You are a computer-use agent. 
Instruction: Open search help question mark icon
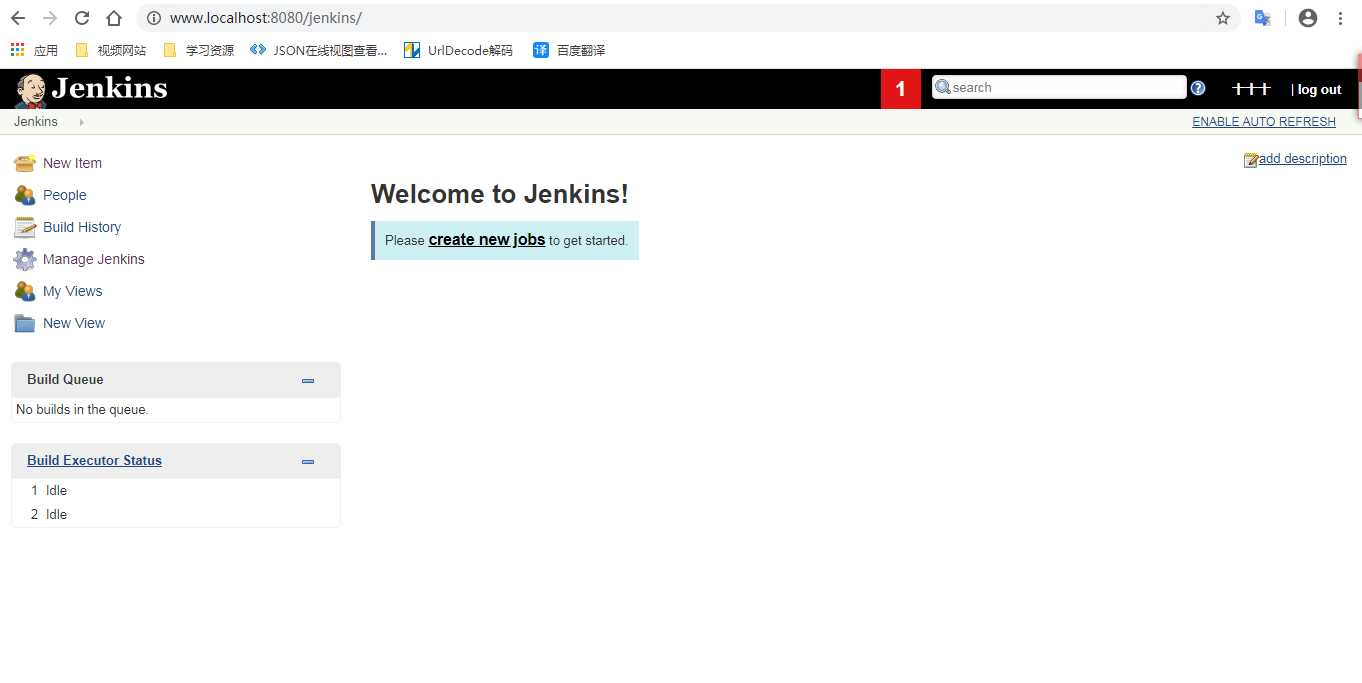[x=1198, y=88]
